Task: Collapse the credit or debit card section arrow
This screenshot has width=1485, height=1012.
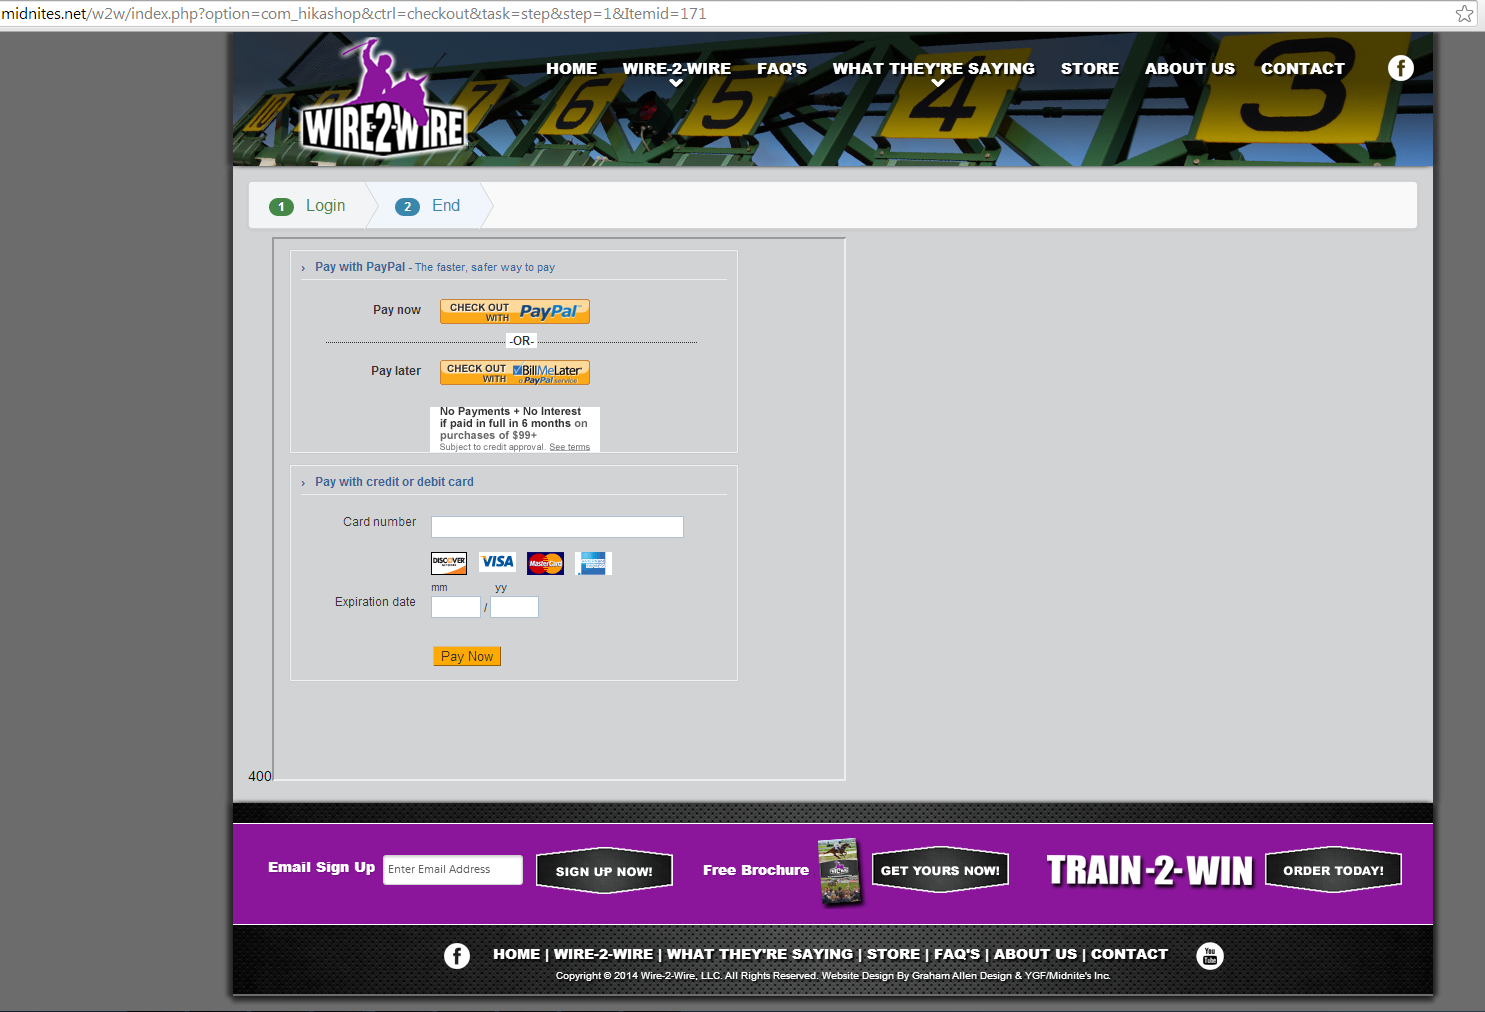Action: (x=303, y=483)
